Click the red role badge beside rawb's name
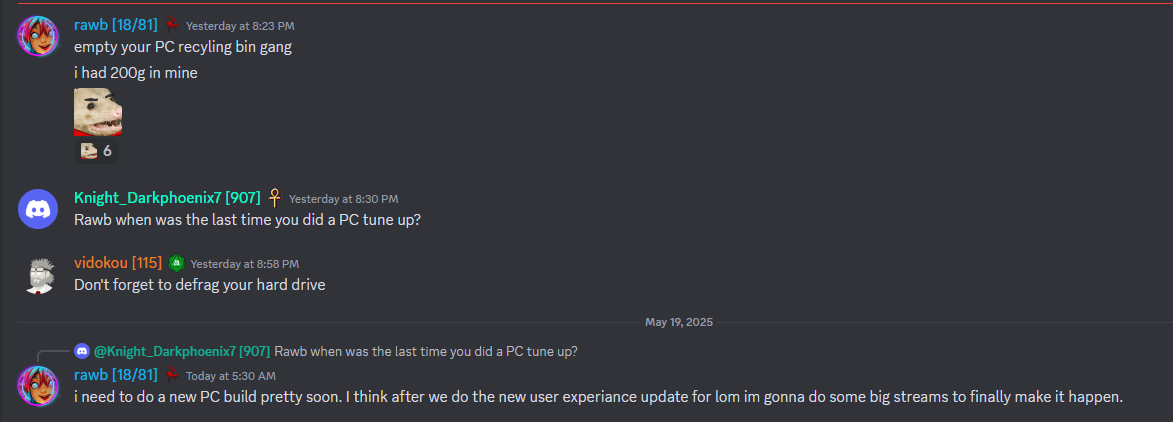 (x=171, y=25)
